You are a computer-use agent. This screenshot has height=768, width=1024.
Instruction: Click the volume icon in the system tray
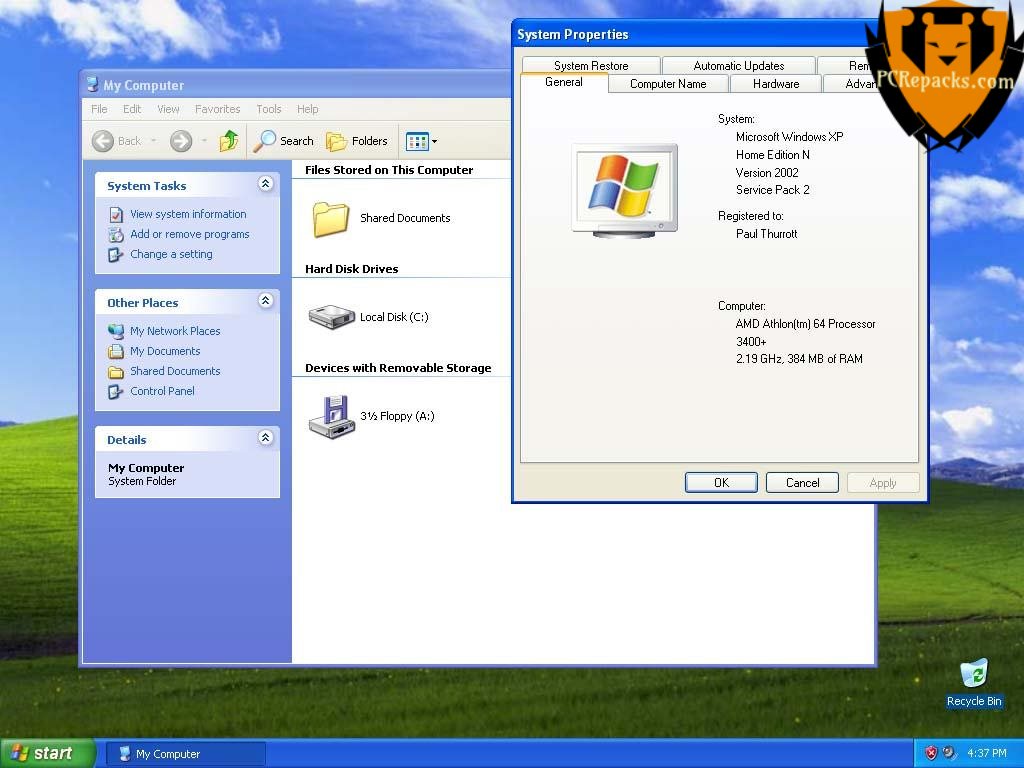pos(949,752)
